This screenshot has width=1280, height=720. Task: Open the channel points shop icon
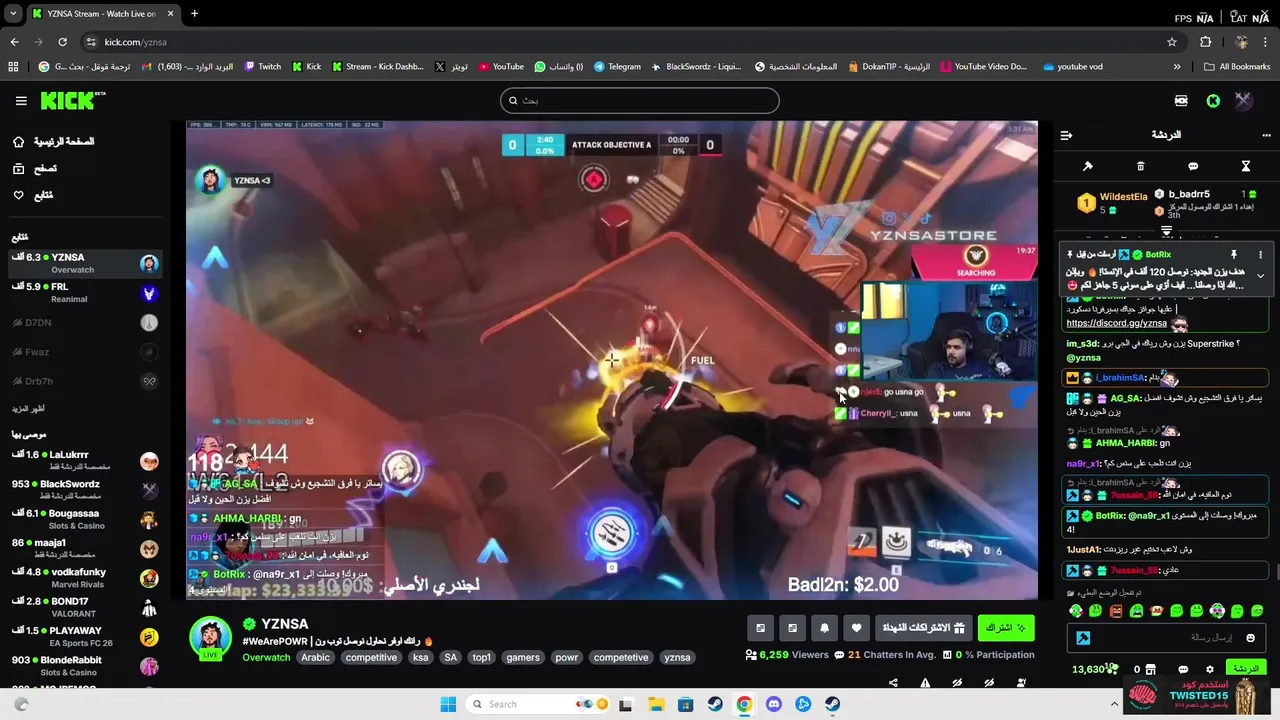click(1150, 670)
